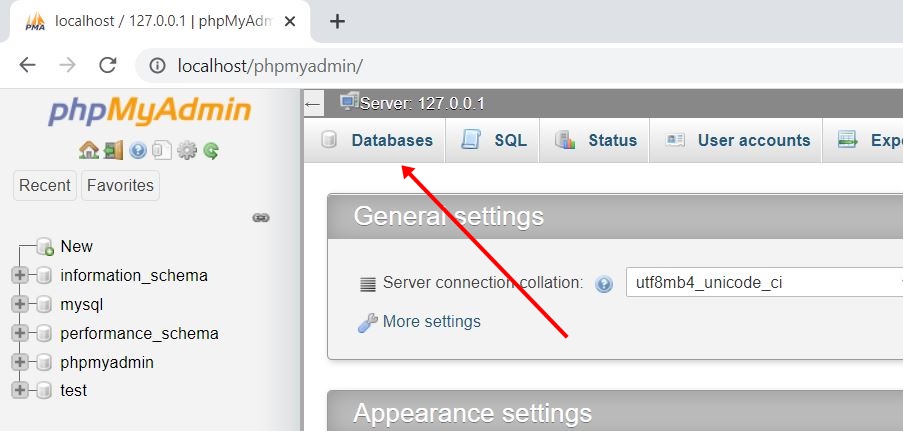Select phpmyadmin database name in tree

(107, 363)
